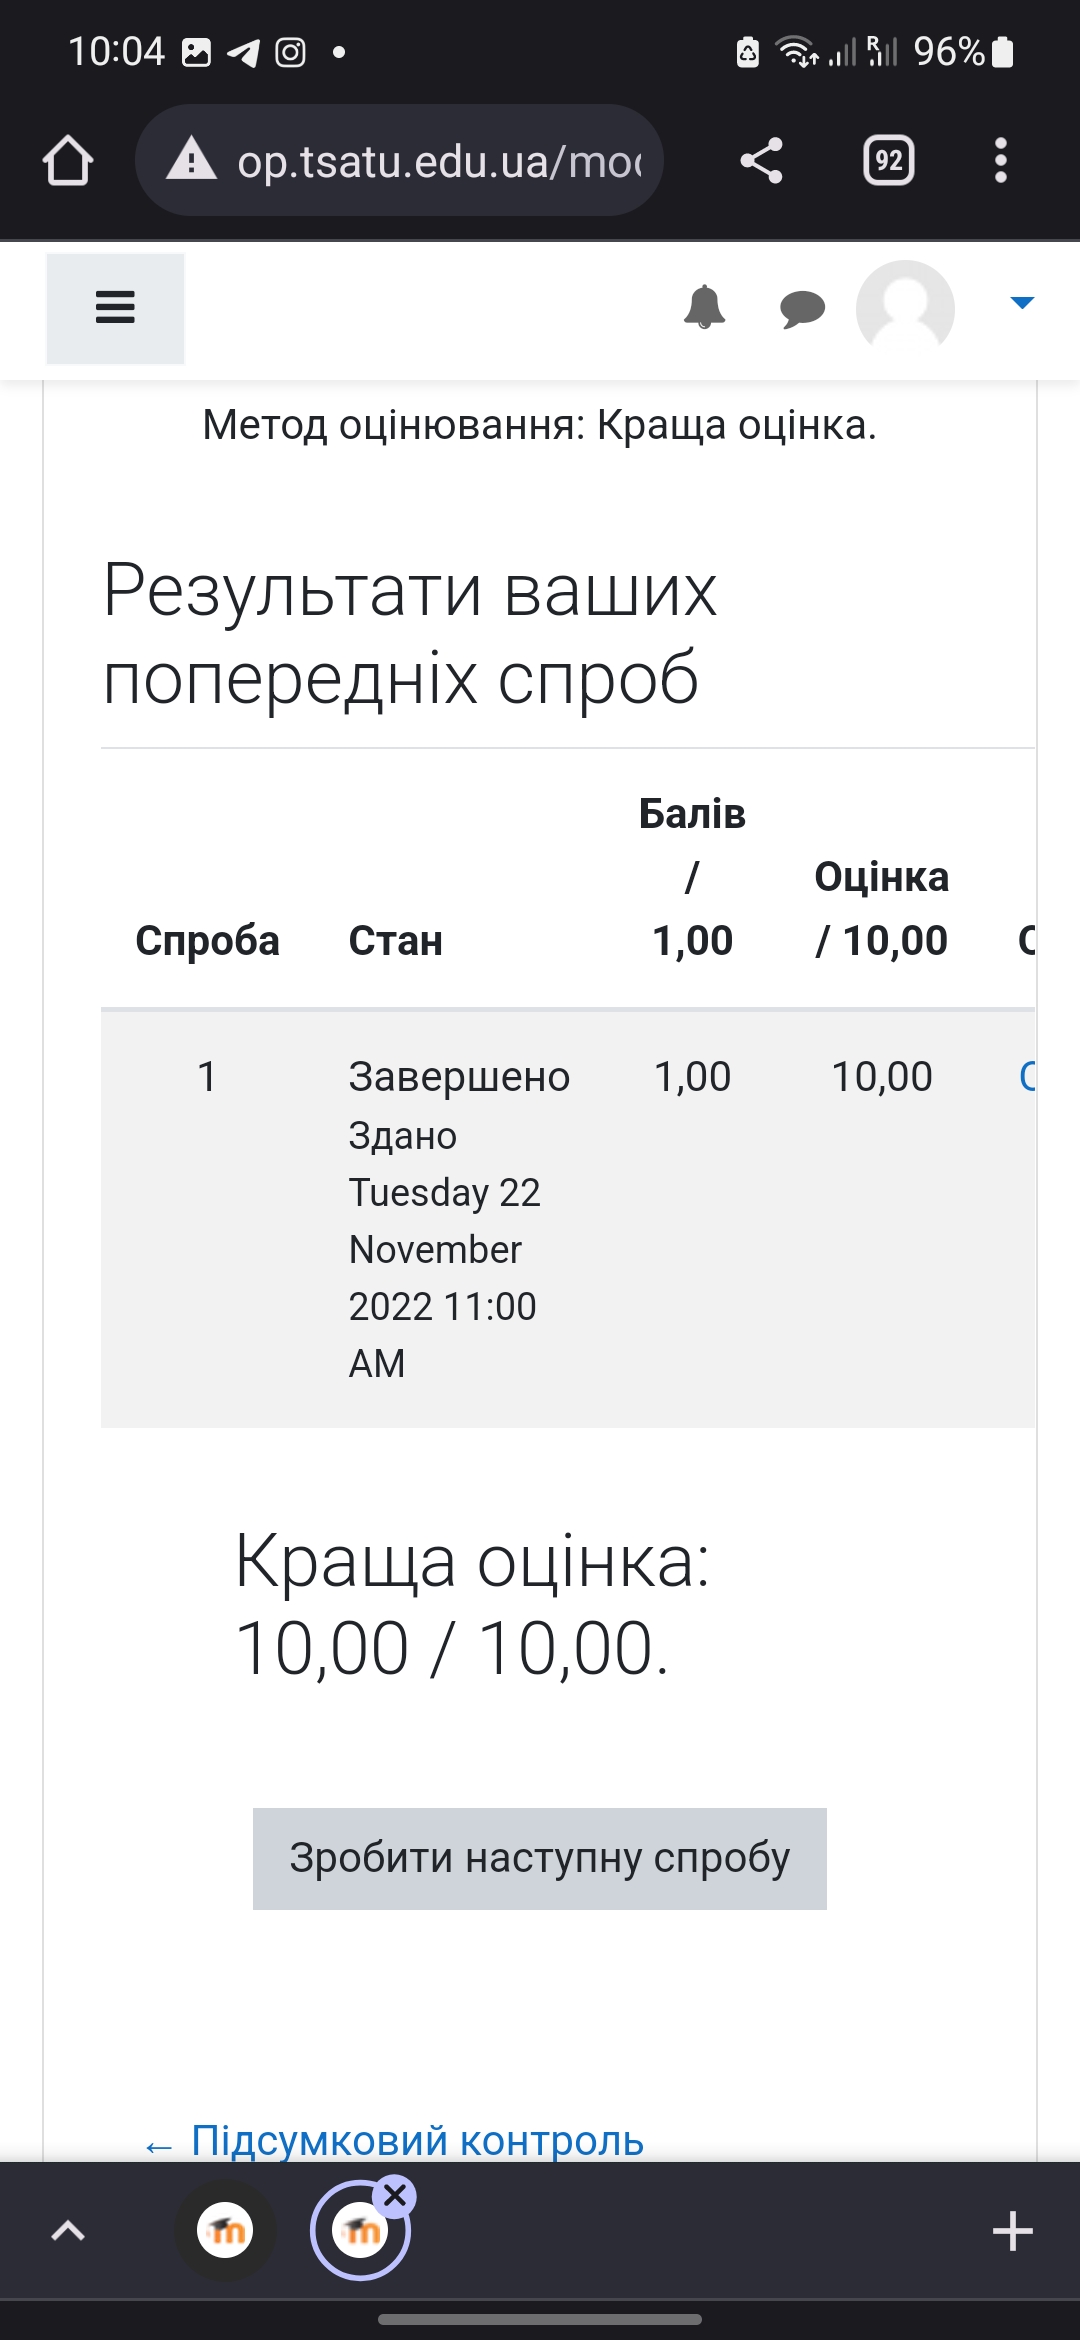The width and height of the screenshot is (1080, 2340).
Task: Switch to the first Moodle tab
Action: pos(225,2231)
